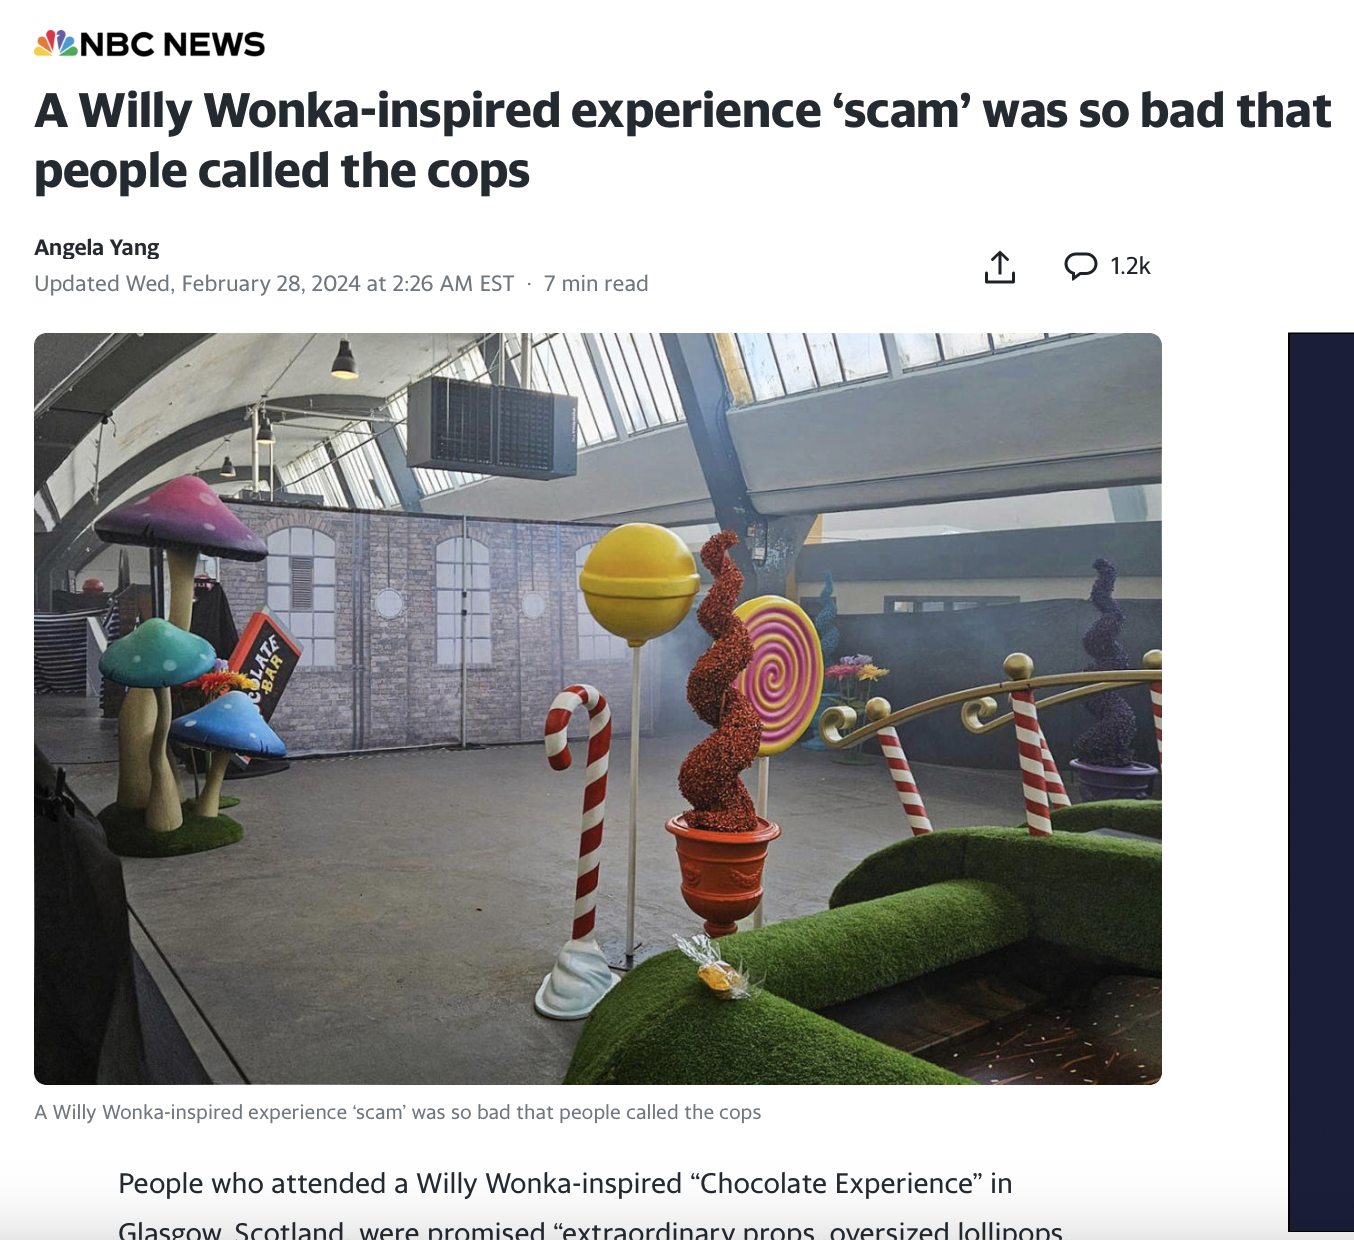The height and width of the screenshot is (1240, 1354).
Task: Click the Willy Wonka article headline
Action: coord(682,140)
